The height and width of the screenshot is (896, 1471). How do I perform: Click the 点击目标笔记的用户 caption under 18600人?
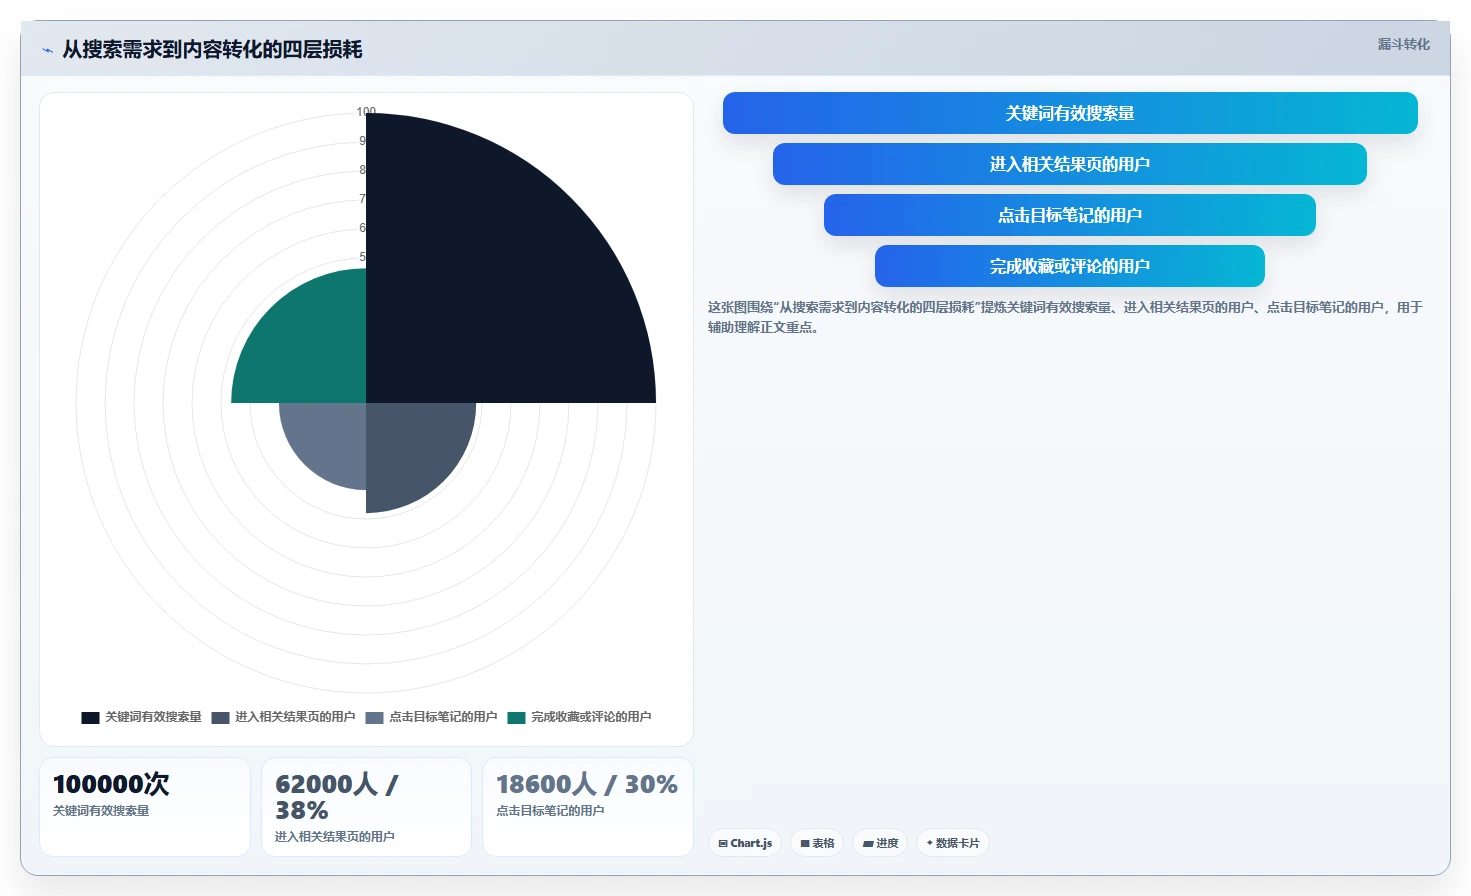coord(550,811)
